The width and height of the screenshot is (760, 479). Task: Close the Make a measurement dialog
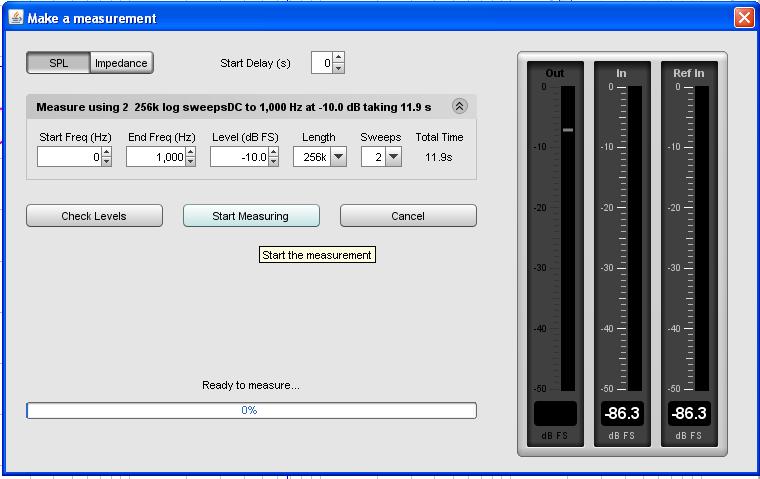coord(744,18)
